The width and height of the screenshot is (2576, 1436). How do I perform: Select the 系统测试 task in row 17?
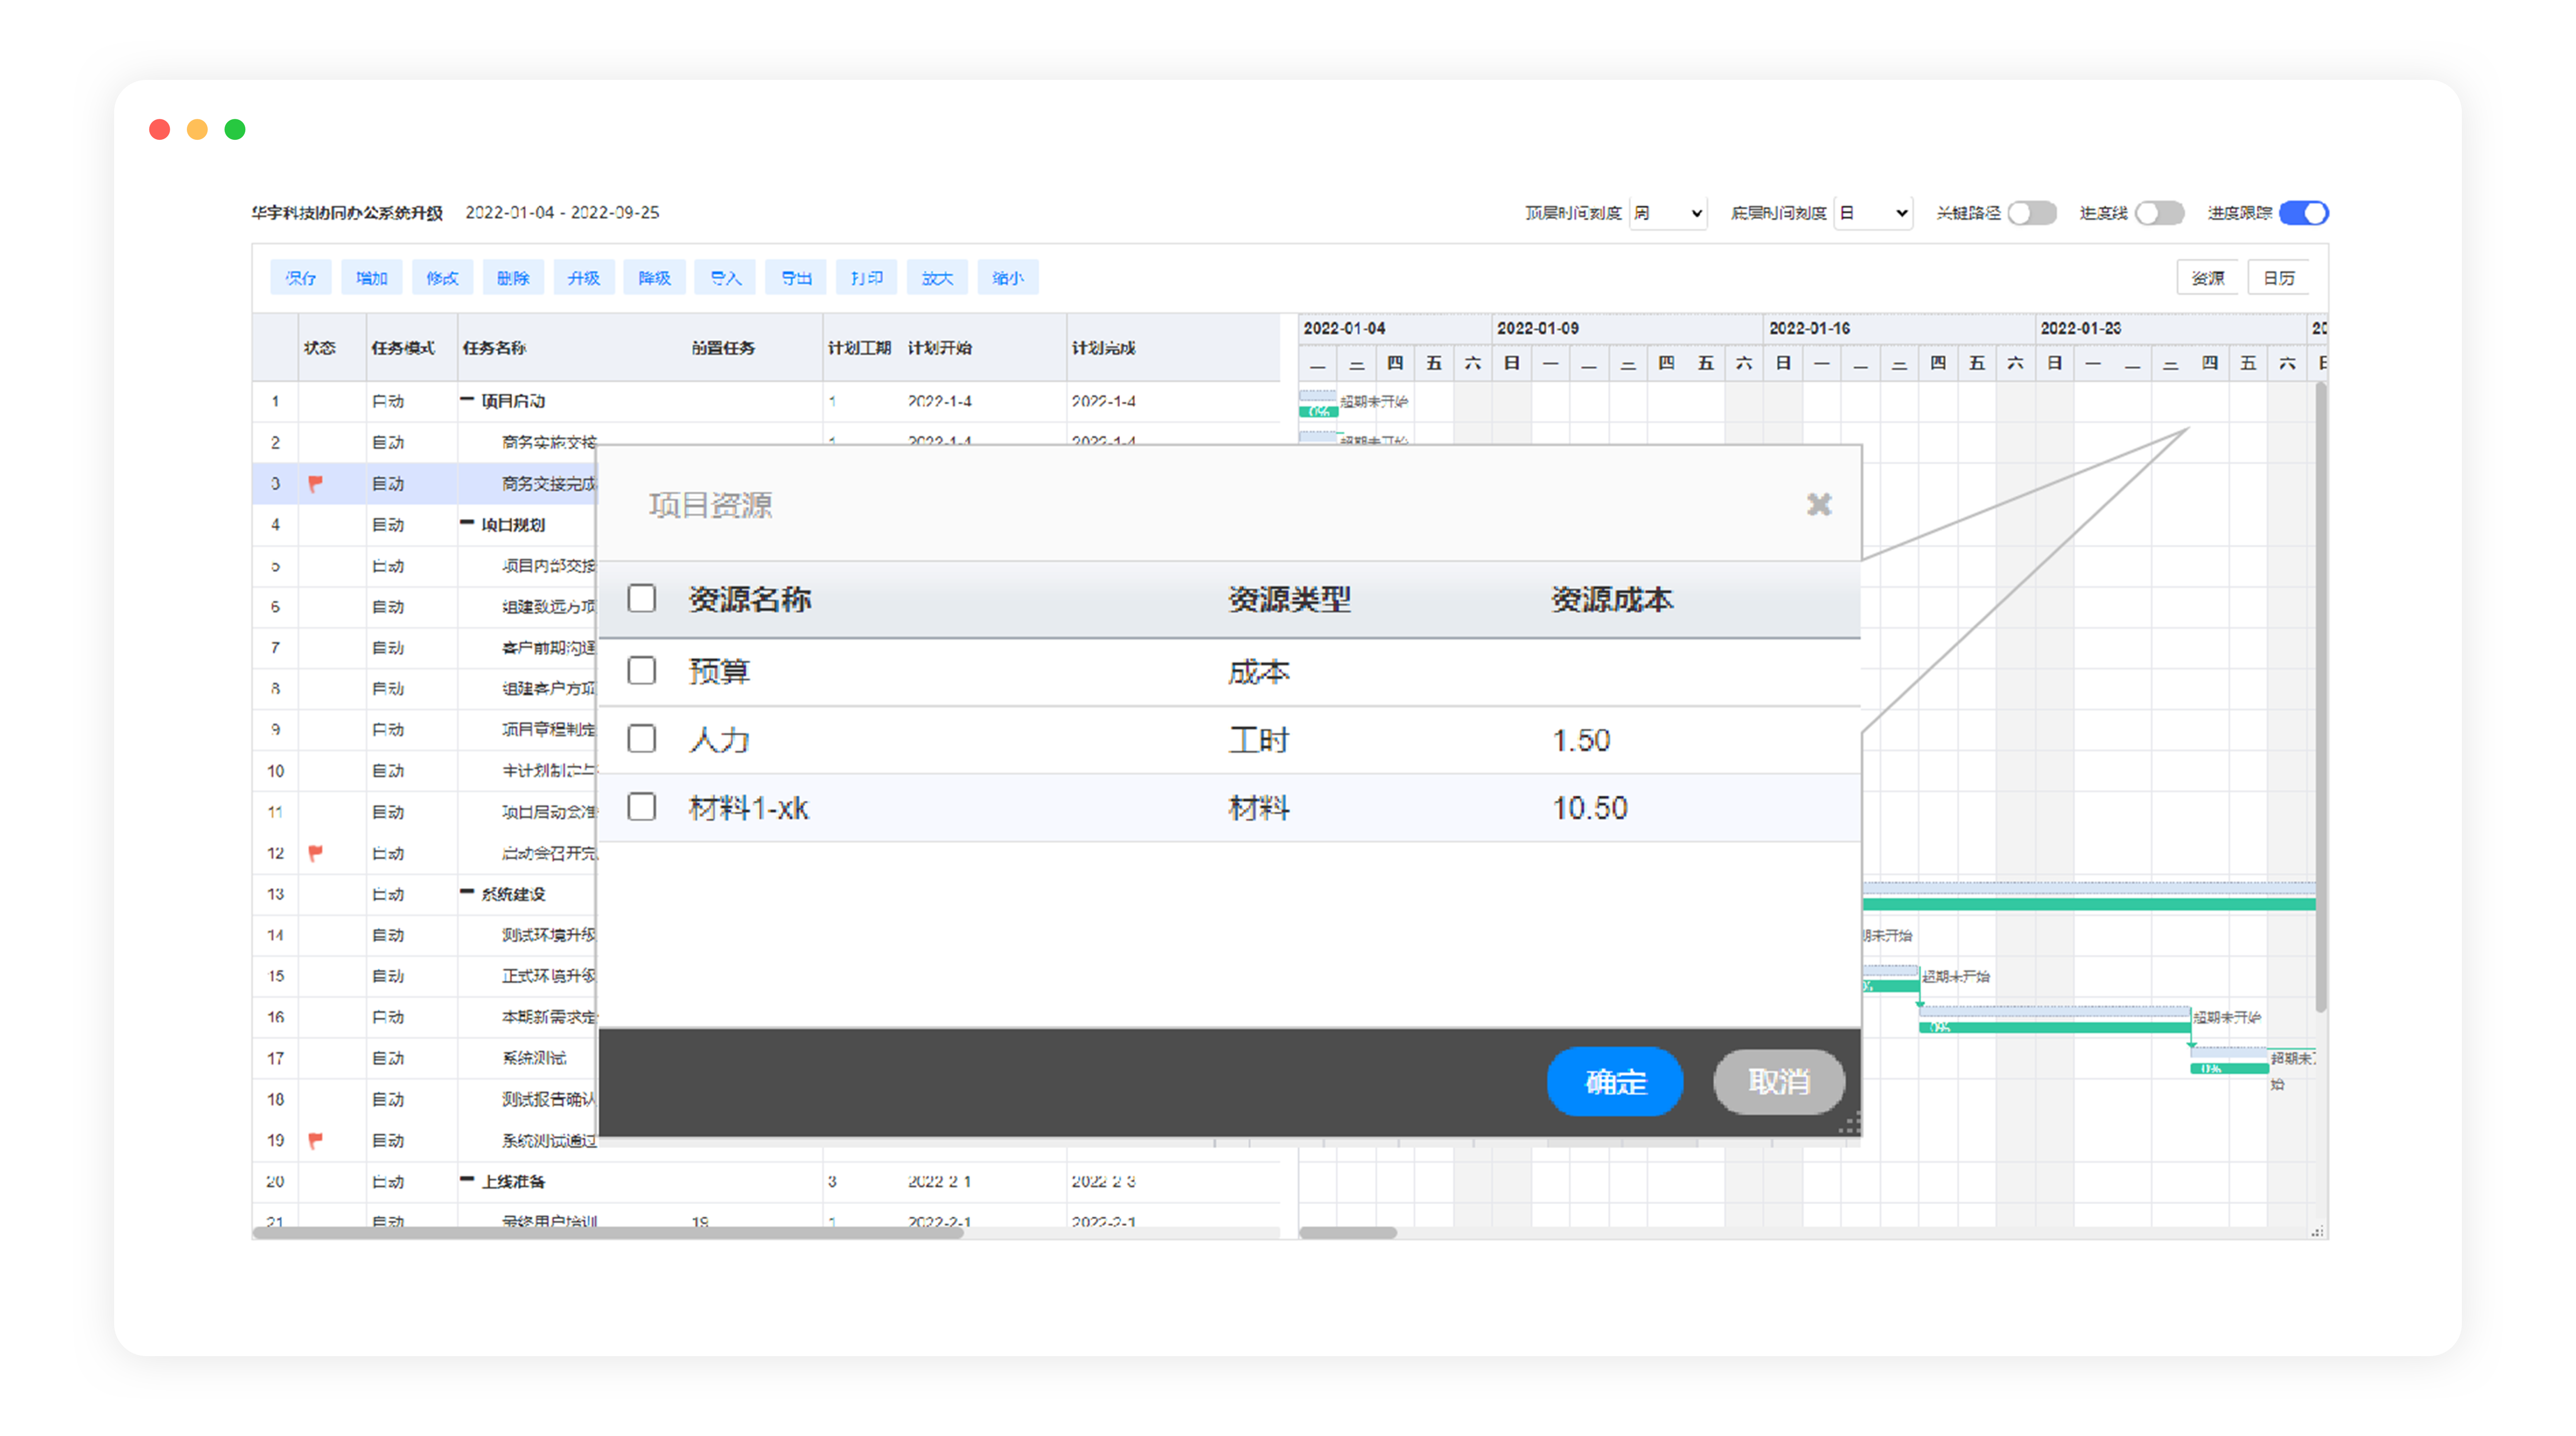click(x=534, y=1058)
